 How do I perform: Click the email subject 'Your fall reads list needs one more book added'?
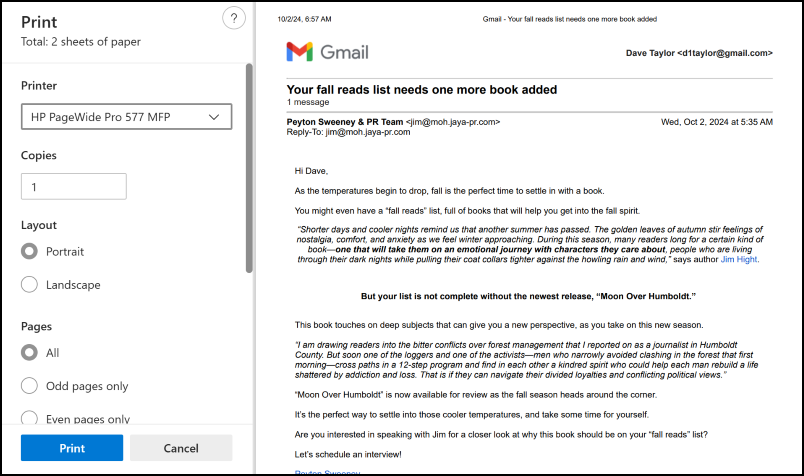421,90
